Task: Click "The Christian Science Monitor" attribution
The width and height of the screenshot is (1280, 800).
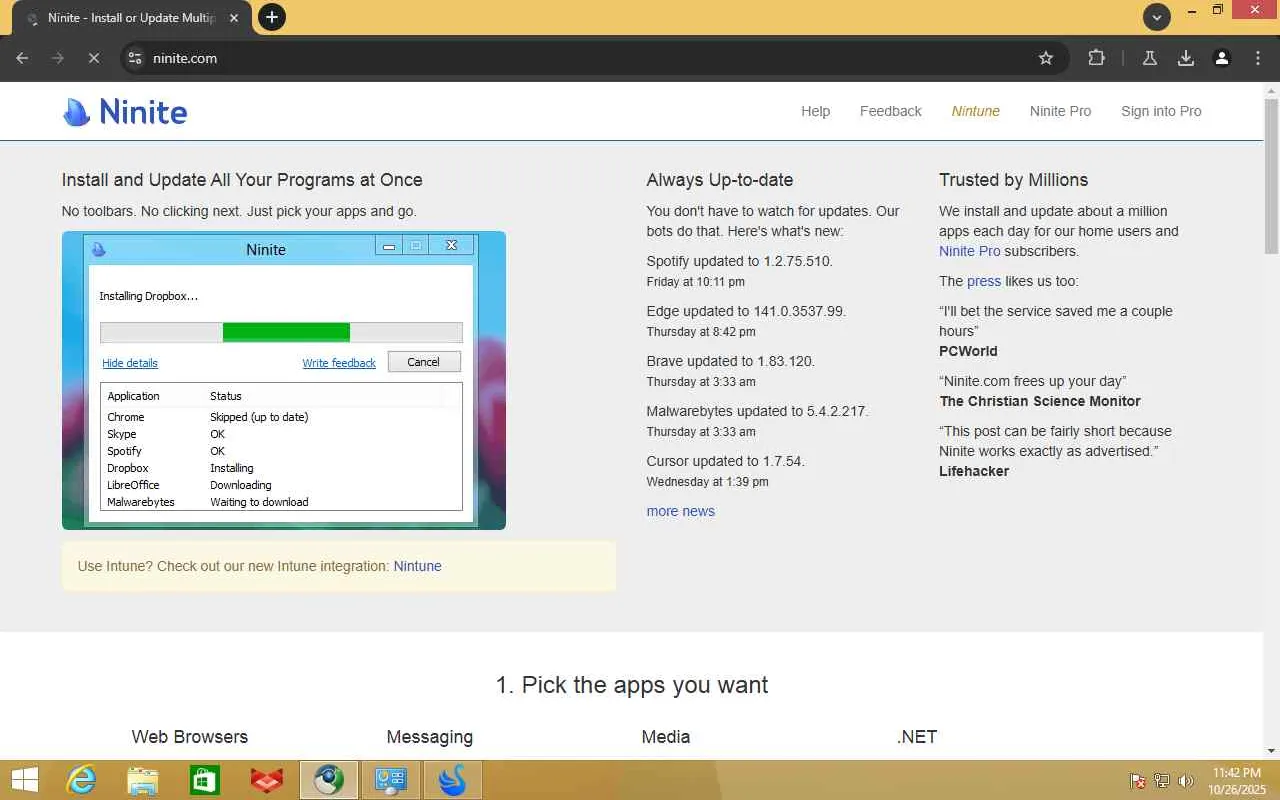Action: (x=1040, y=401)
